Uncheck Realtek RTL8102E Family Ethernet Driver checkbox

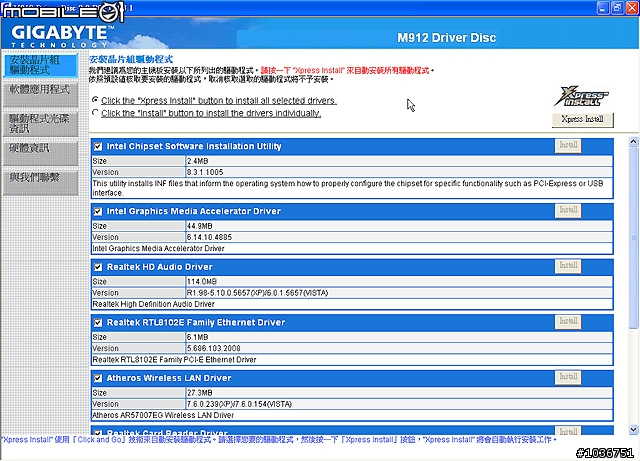coord(98,323)
